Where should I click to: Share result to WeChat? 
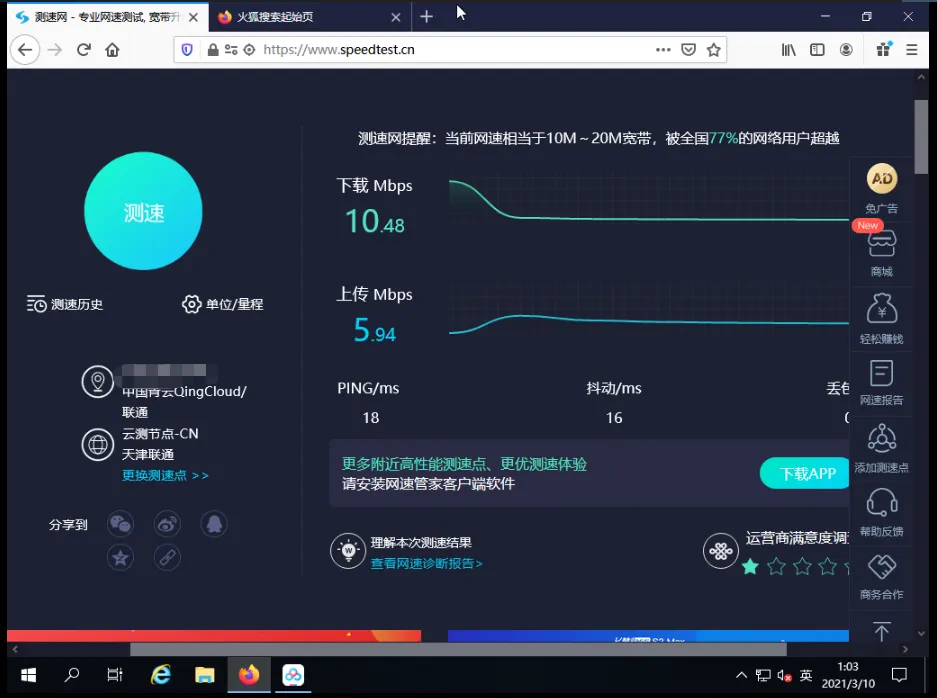pos(120,523)
